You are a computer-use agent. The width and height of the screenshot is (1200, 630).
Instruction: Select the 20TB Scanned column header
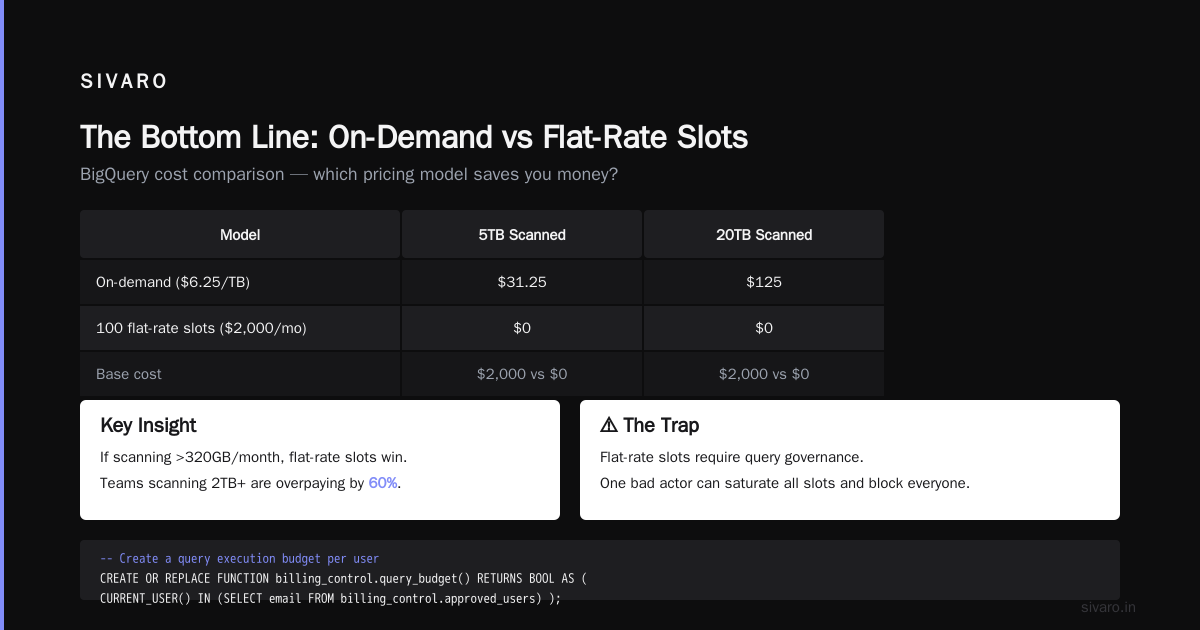click(x=764, y=235)
